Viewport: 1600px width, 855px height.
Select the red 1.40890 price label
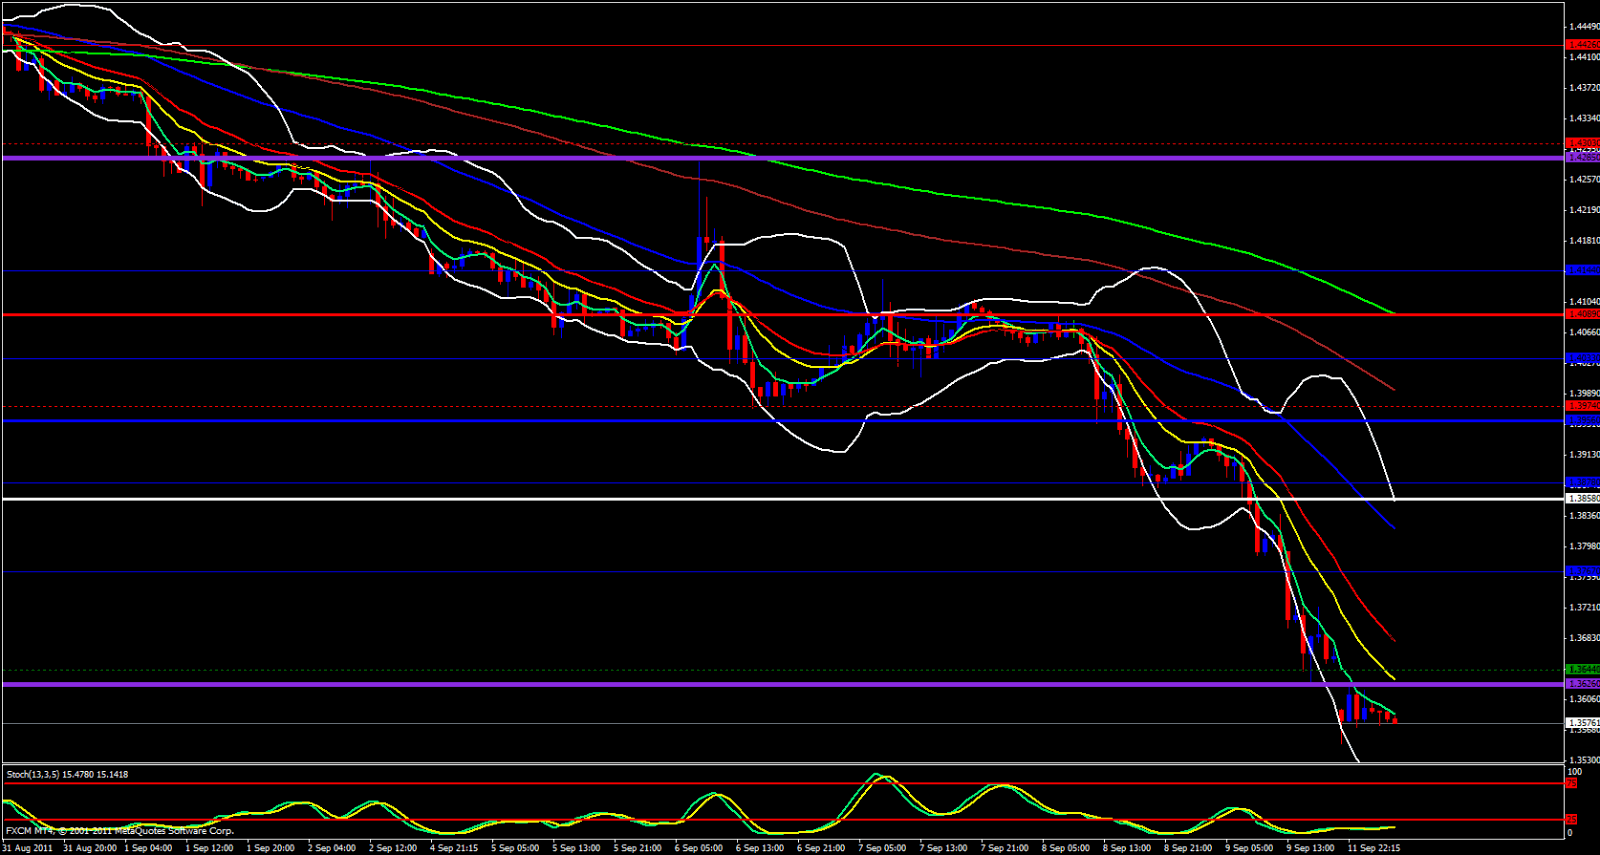1582,314
